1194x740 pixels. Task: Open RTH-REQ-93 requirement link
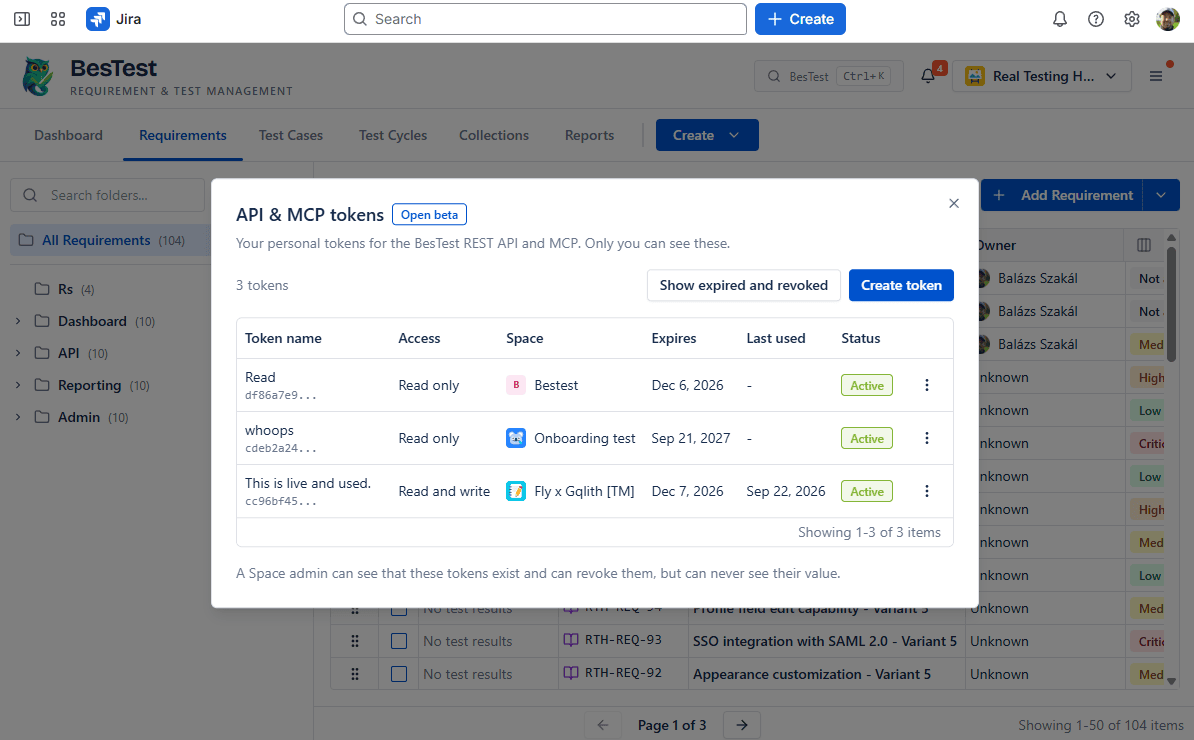coord(623,640)
